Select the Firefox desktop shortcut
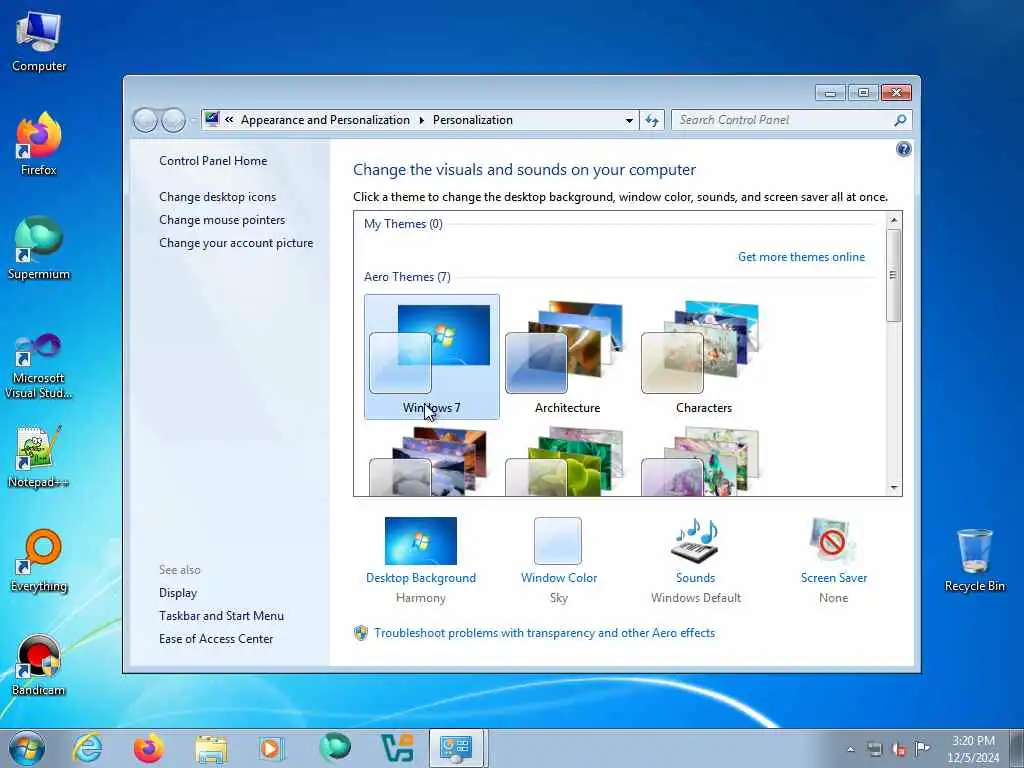 coord(39,144)
